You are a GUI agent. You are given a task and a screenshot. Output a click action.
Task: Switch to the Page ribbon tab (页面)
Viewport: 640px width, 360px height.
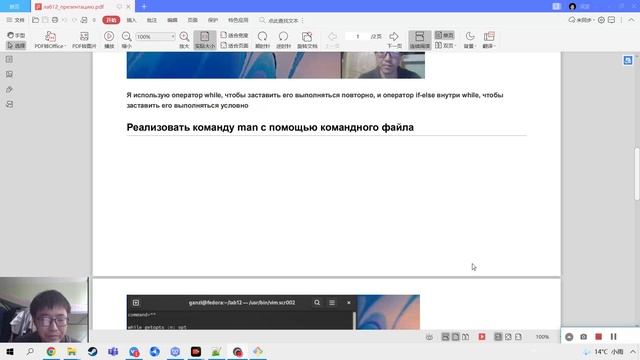tap(193, 20)
